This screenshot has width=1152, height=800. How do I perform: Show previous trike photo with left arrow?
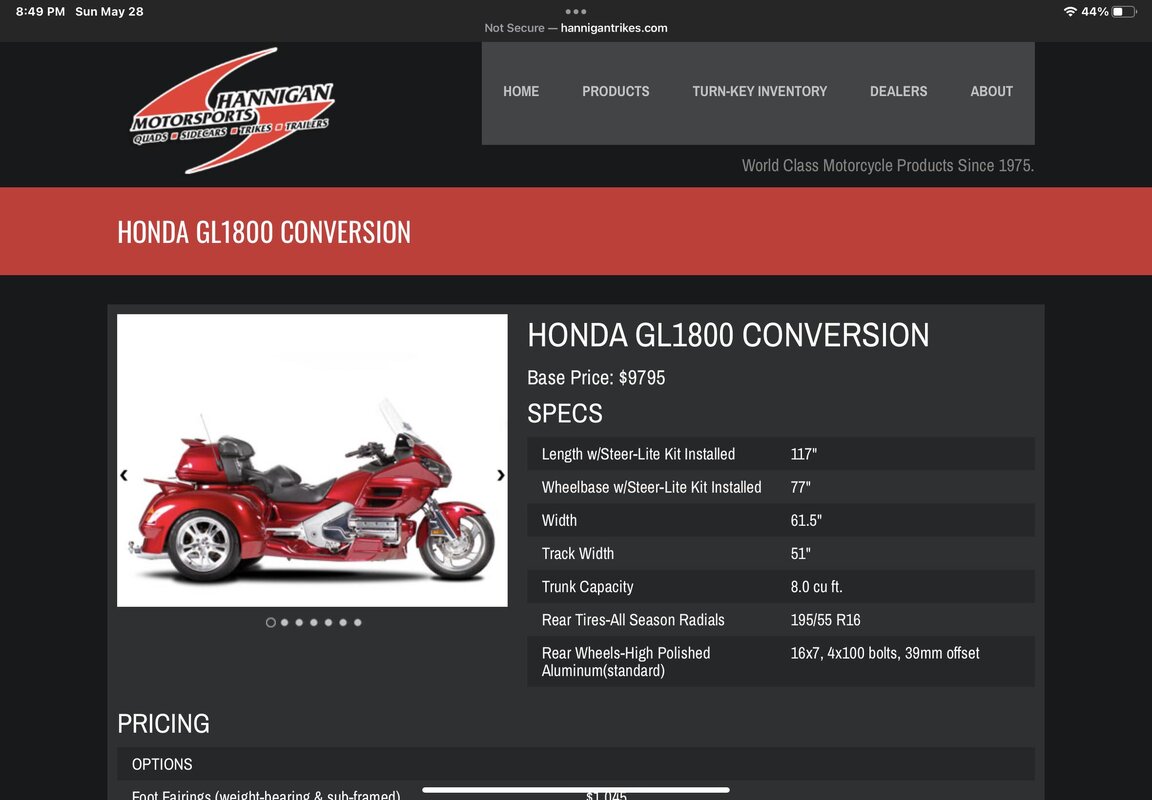123,475
